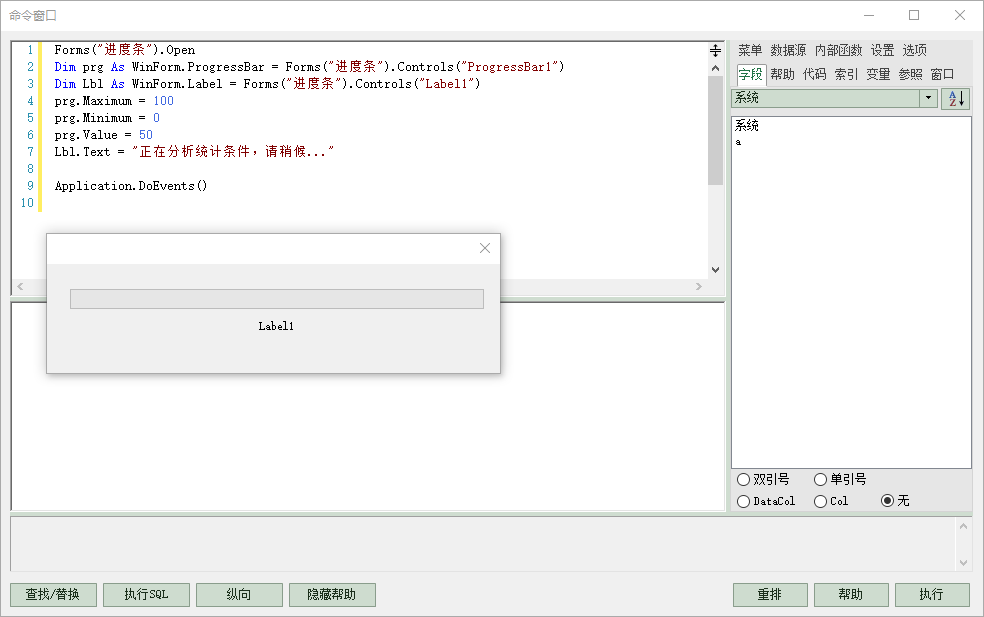The height and width of the screenshot is (617, 984).
Task: Click code line Application.DoEvents()
Action: coord(131,186)
